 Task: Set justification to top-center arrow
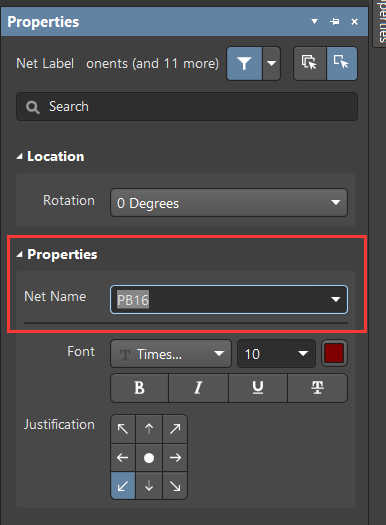point(149,429)
